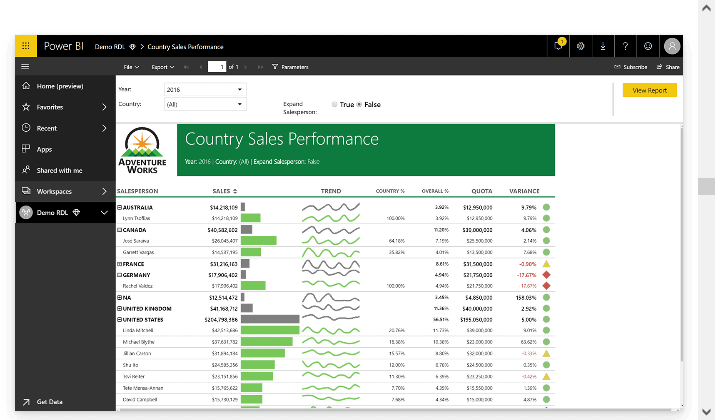
Task: Open the Year dropdown
Action: [205, 89]
